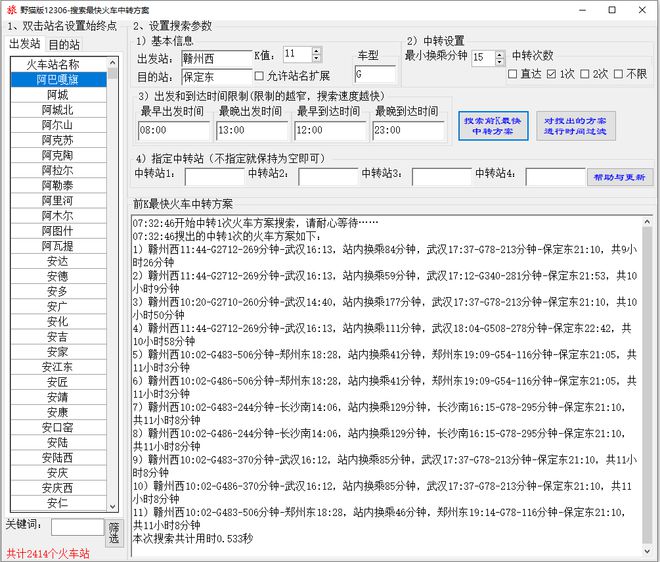
Task: Click 对搜出的方案进行时间过滤 button
Action: point(575,126)
